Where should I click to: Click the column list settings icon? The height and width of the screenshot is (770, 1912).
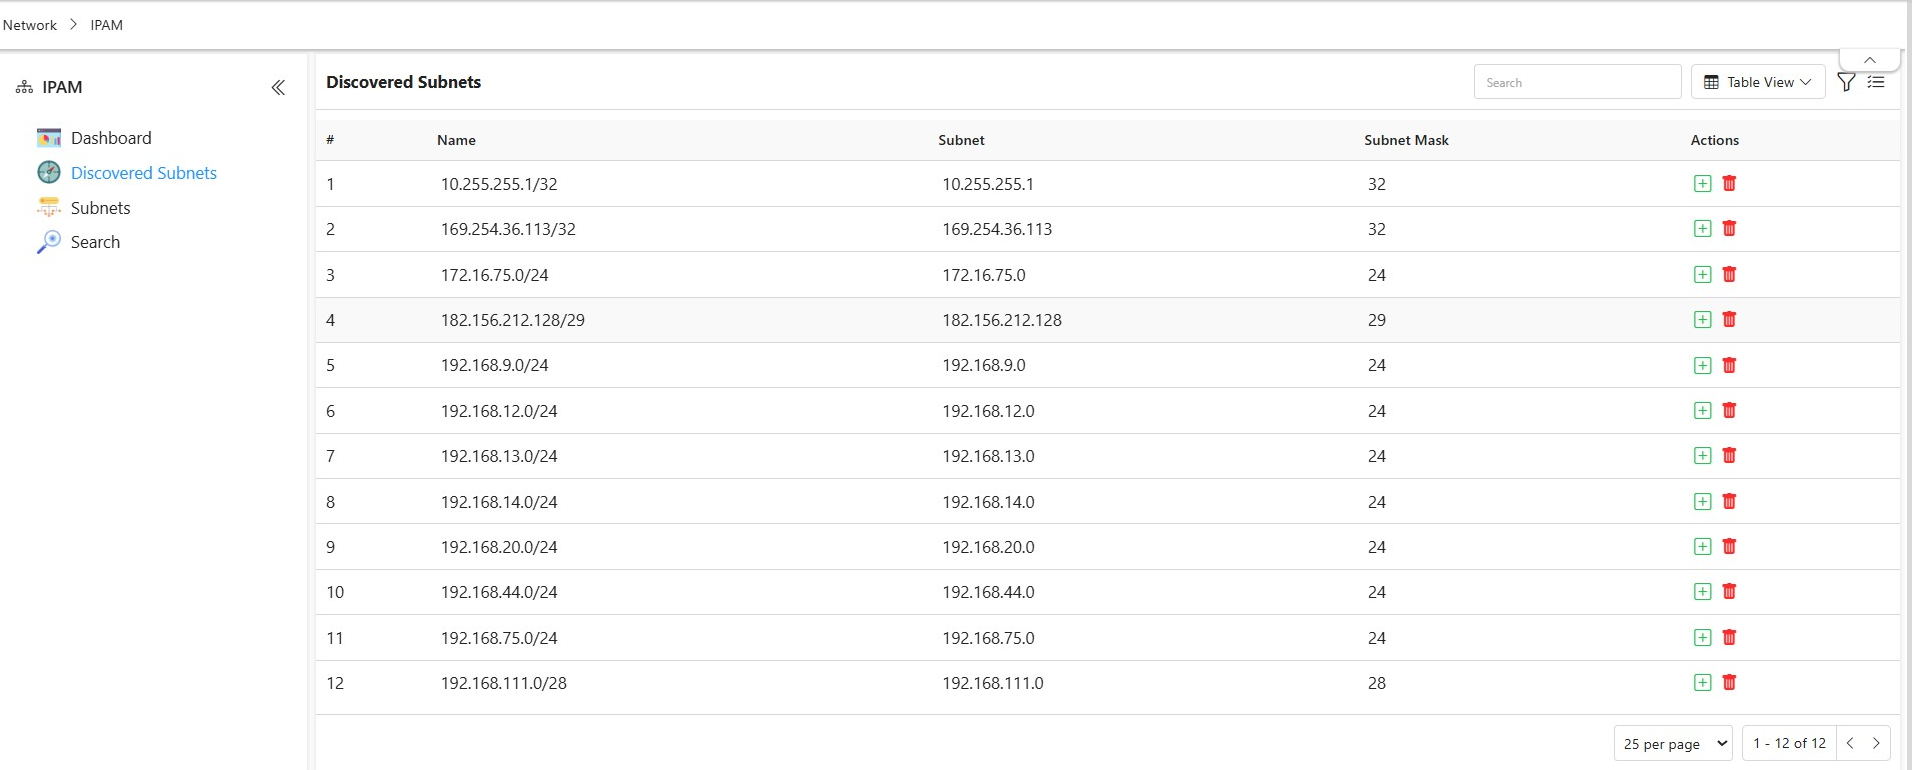(1876, 83)
